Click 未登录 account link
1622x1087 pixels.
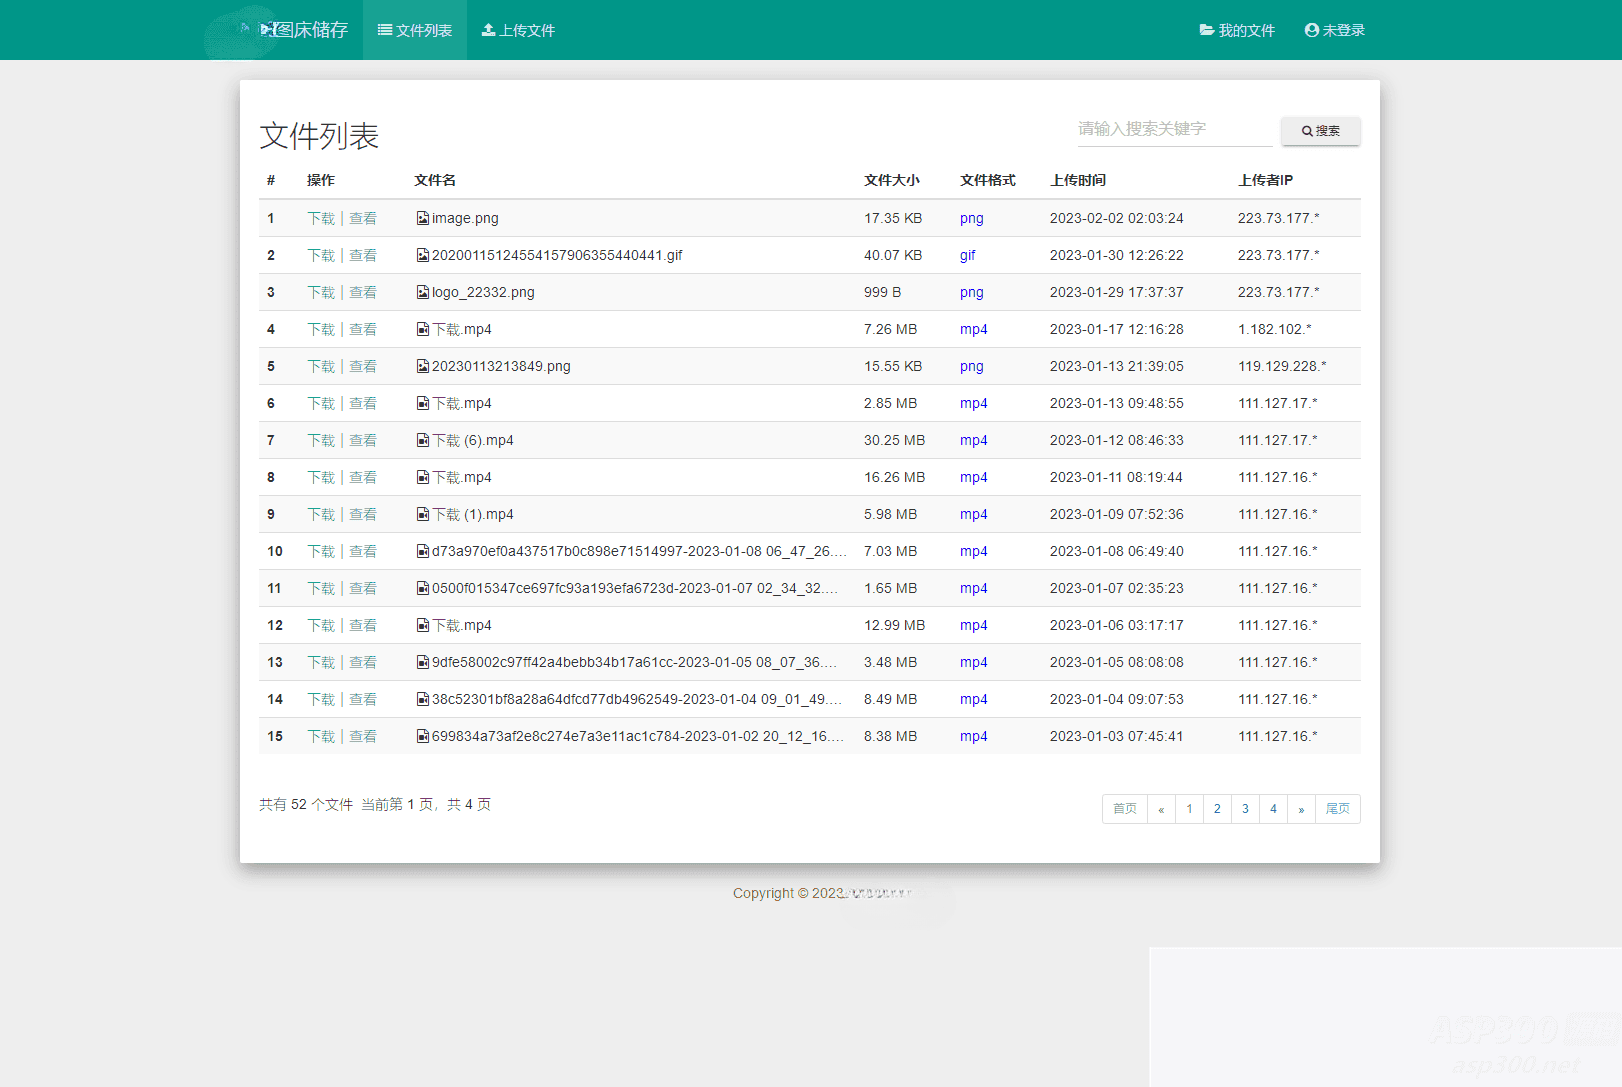[x=1335, y=30]
